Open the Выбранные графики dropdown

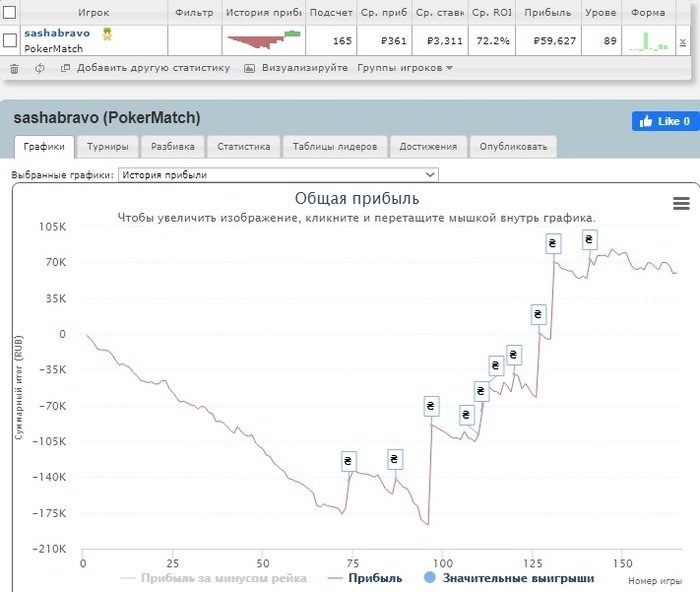click(x=278, y=174)
